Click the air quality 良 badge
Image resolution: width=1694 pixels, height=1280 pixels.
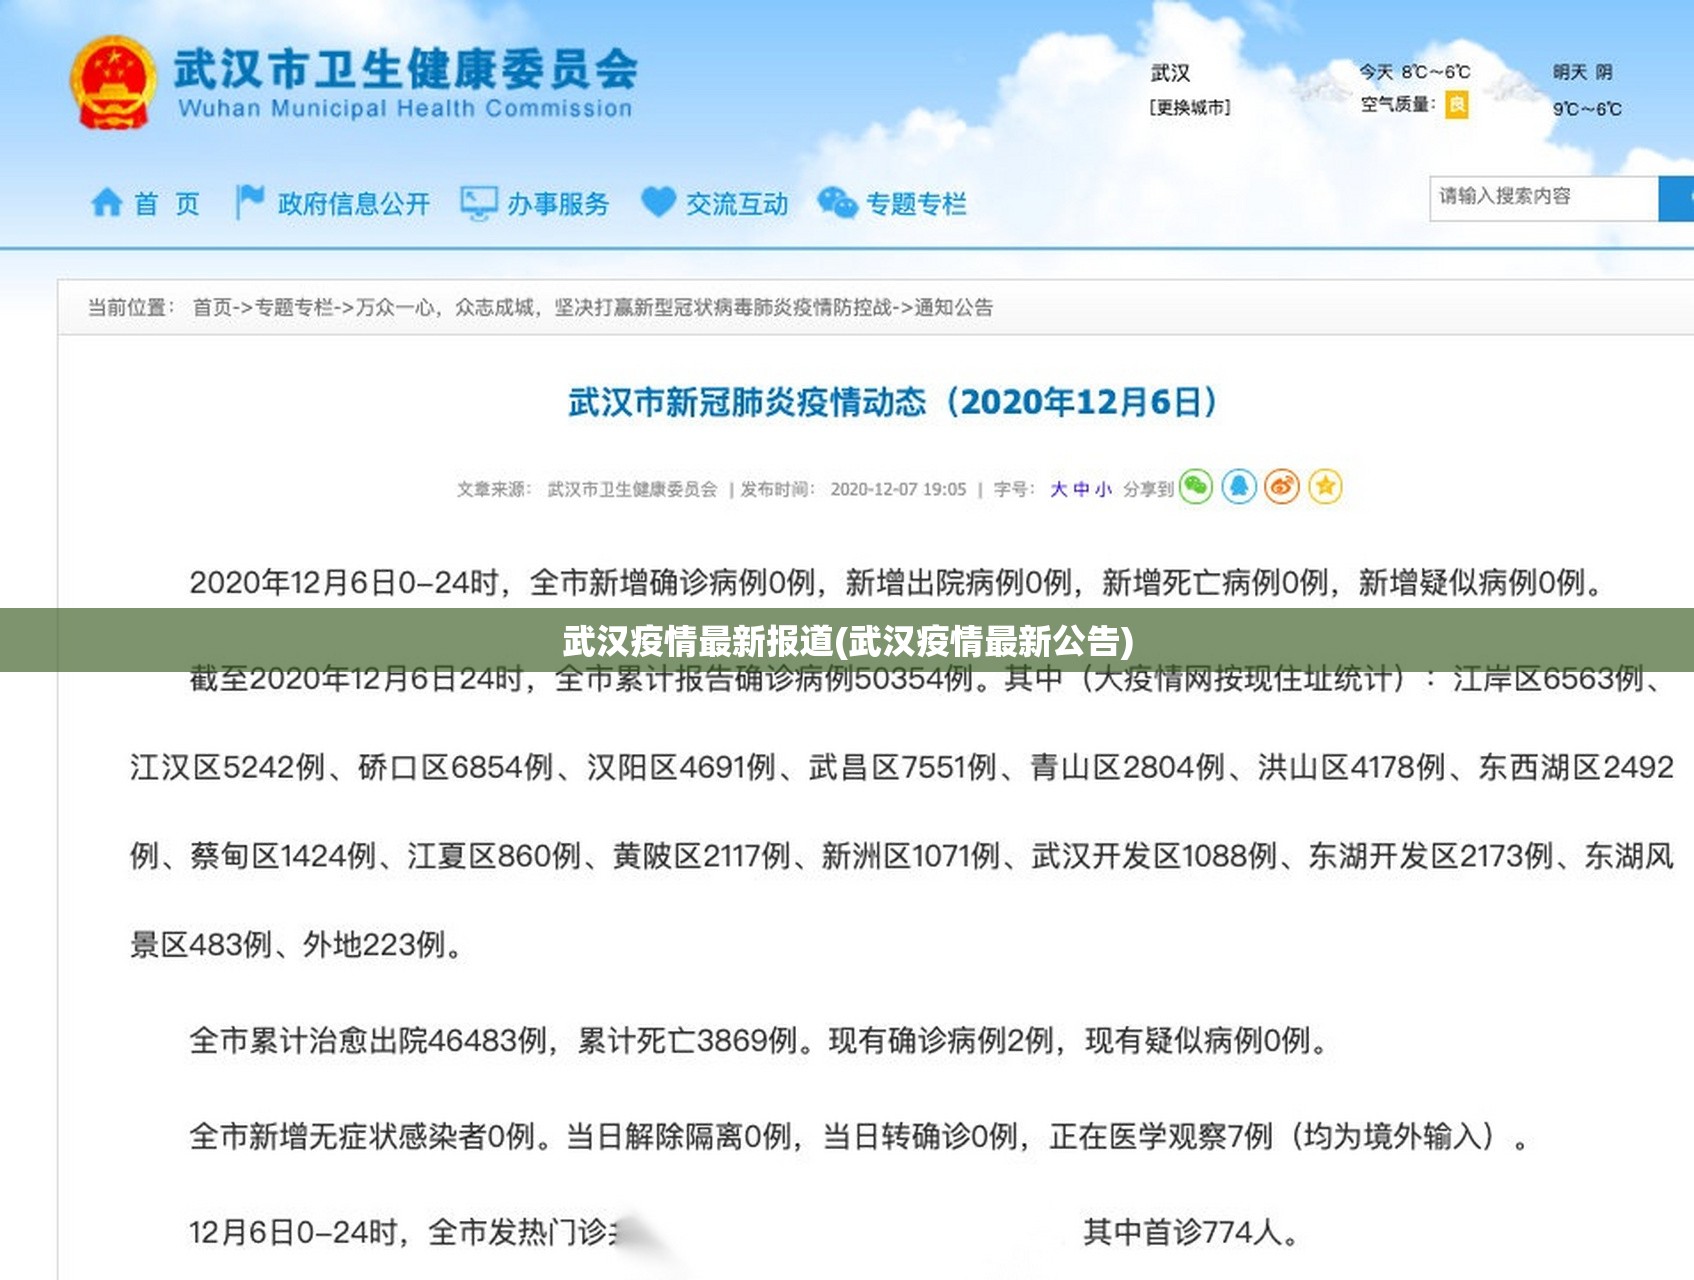[x=1458, y=104]
